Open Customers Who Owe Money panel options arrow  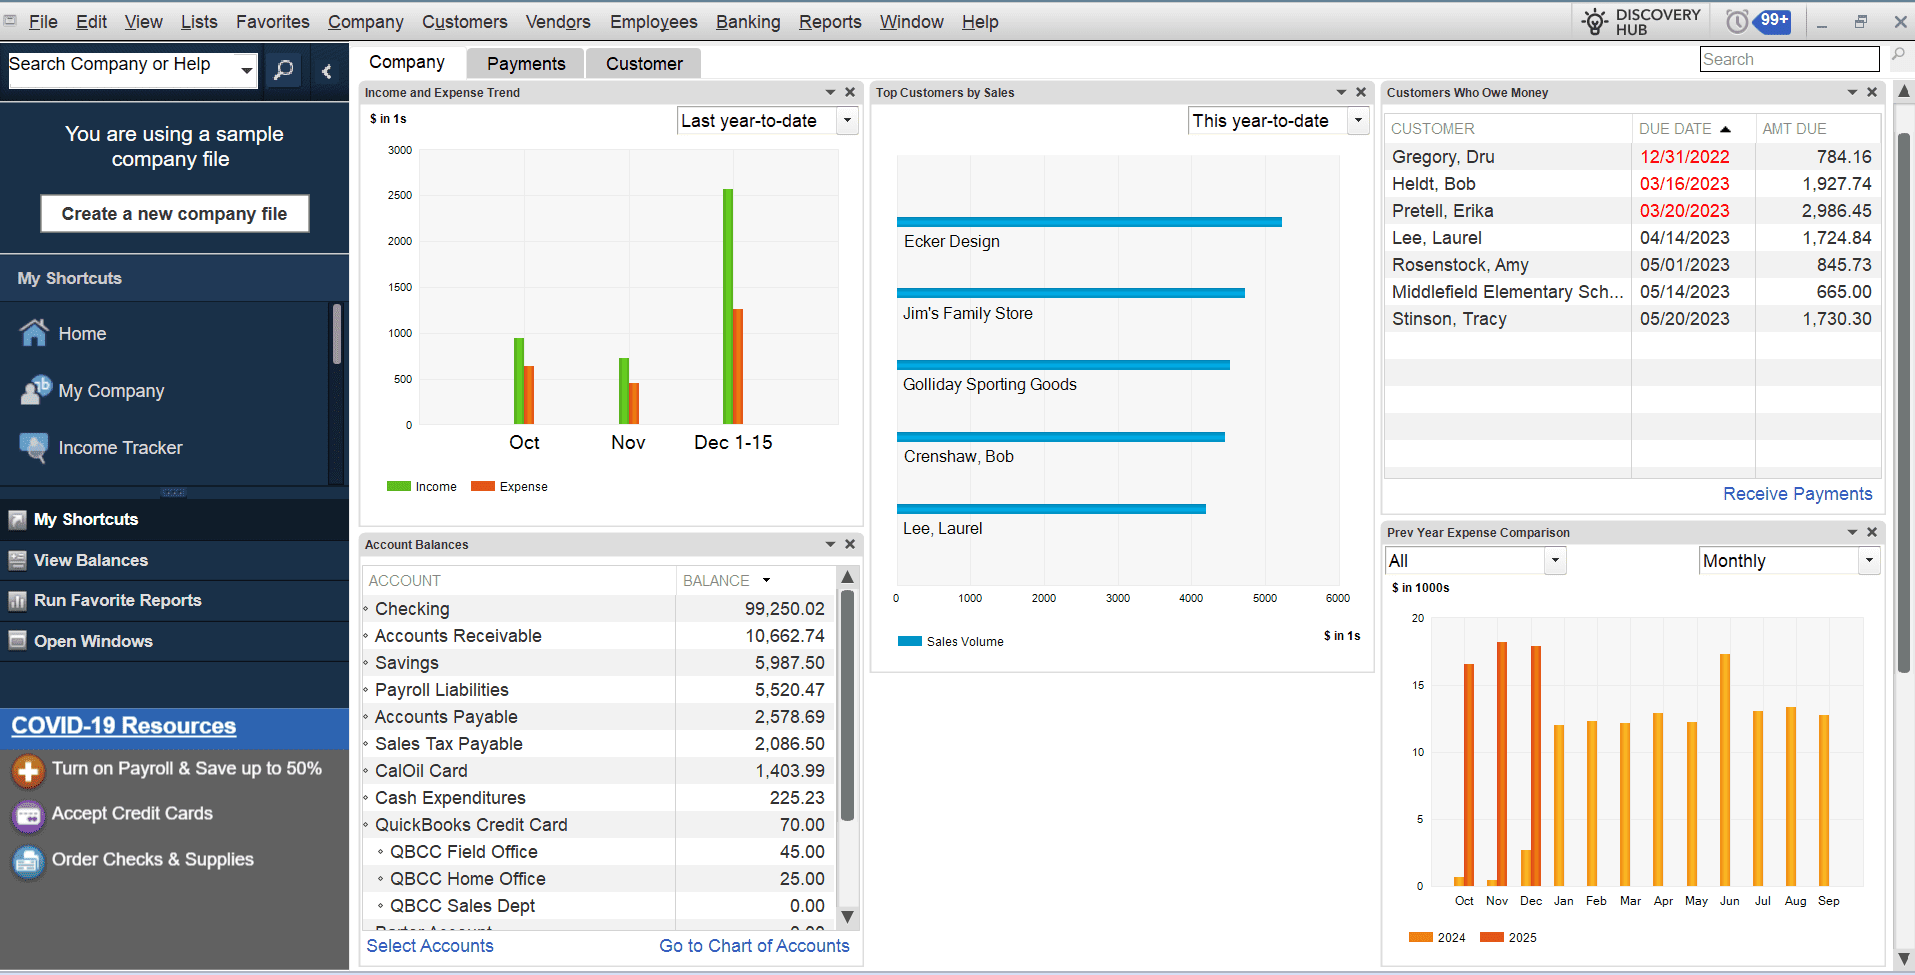(1852, 92)
